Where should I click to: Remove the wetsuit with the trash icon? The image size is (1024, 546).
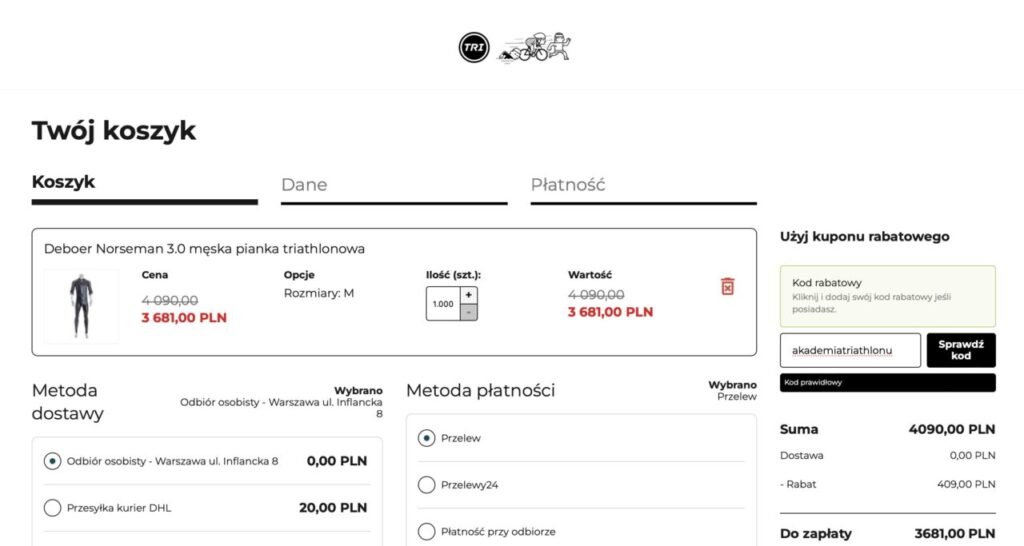pyautogui.click(x=727, y=287)
